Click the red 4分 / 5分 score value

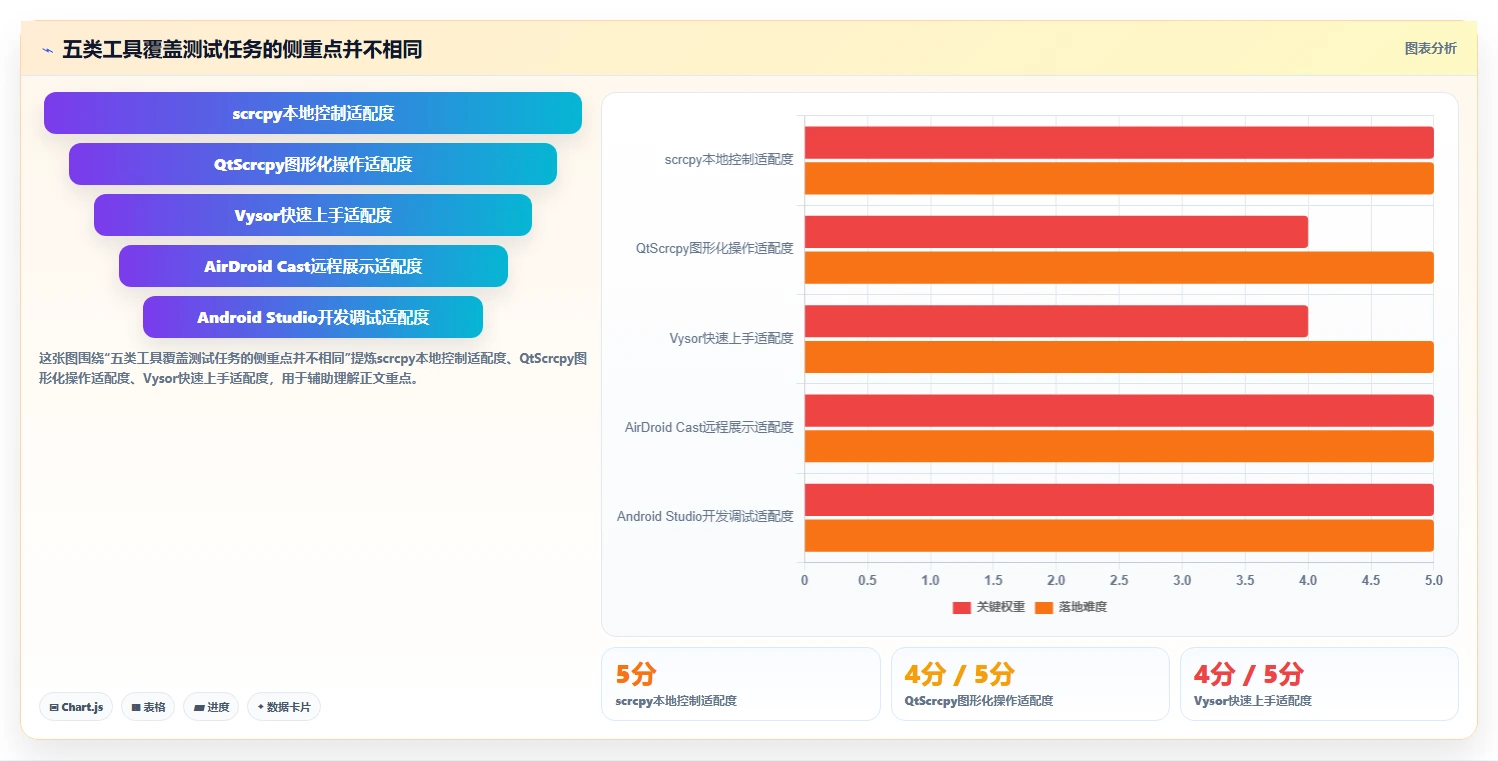tap(1249, 674)
